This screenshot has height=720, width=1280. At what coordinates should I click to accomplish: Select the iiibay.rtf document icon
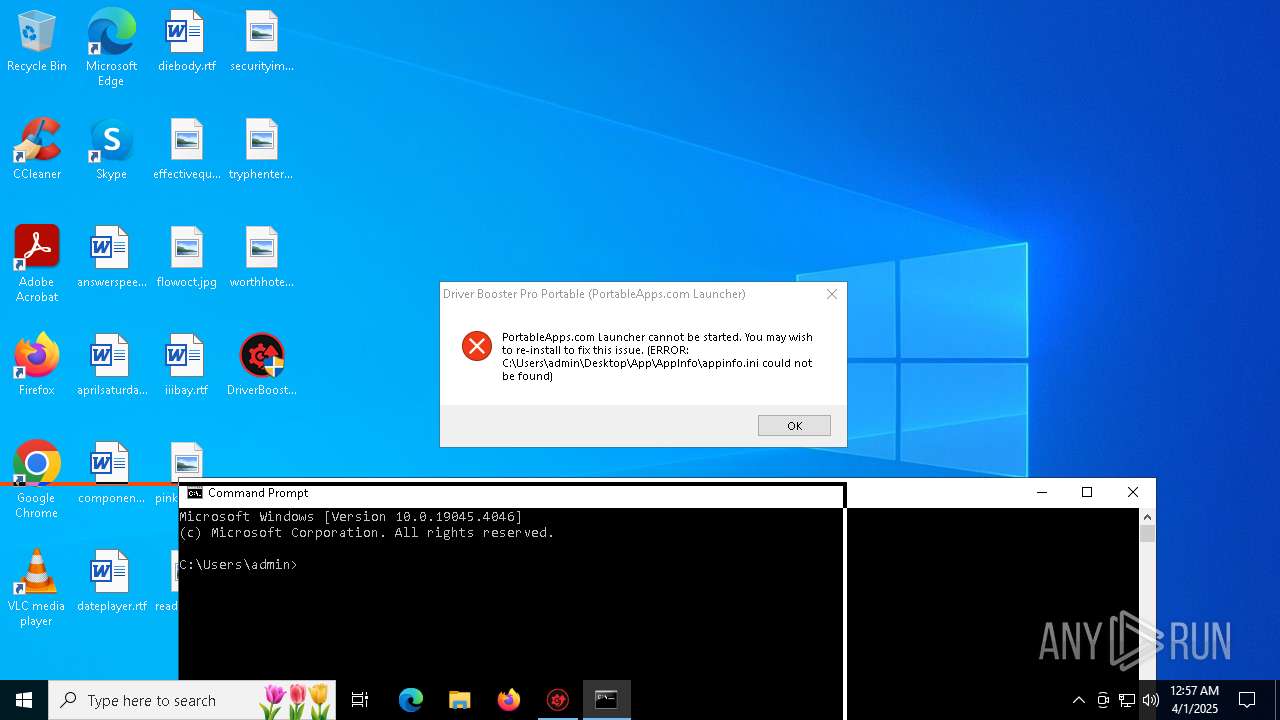[186, 365]
